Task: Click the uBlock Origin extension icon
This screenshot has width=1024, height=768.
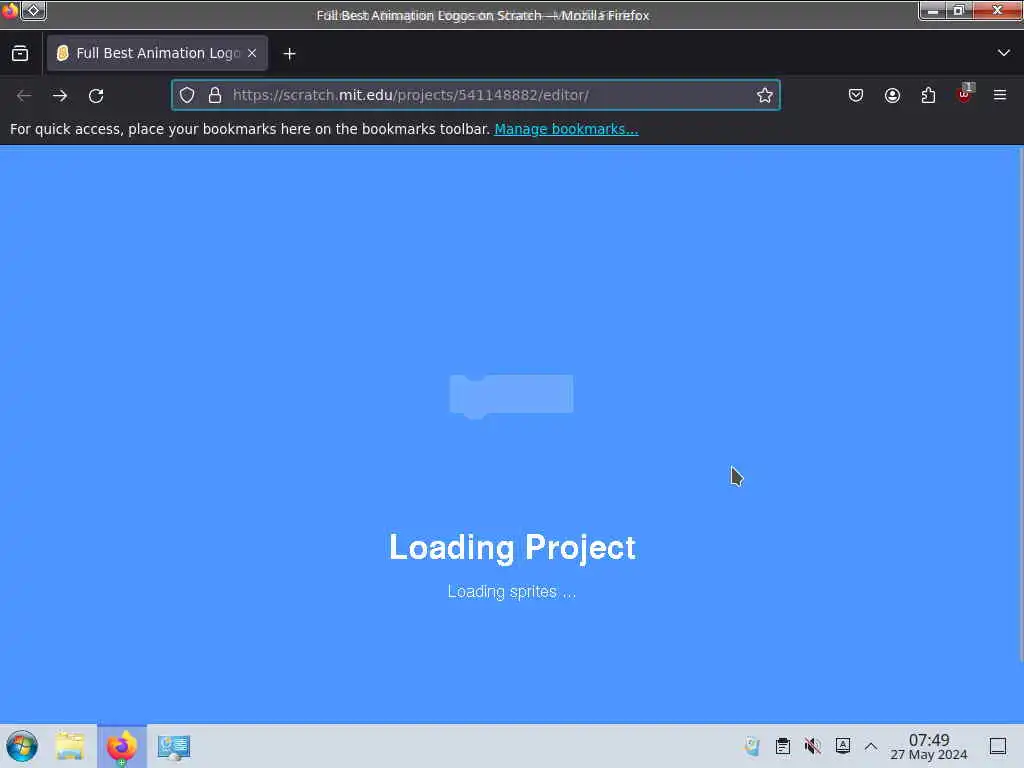Action: pos(964,95)
